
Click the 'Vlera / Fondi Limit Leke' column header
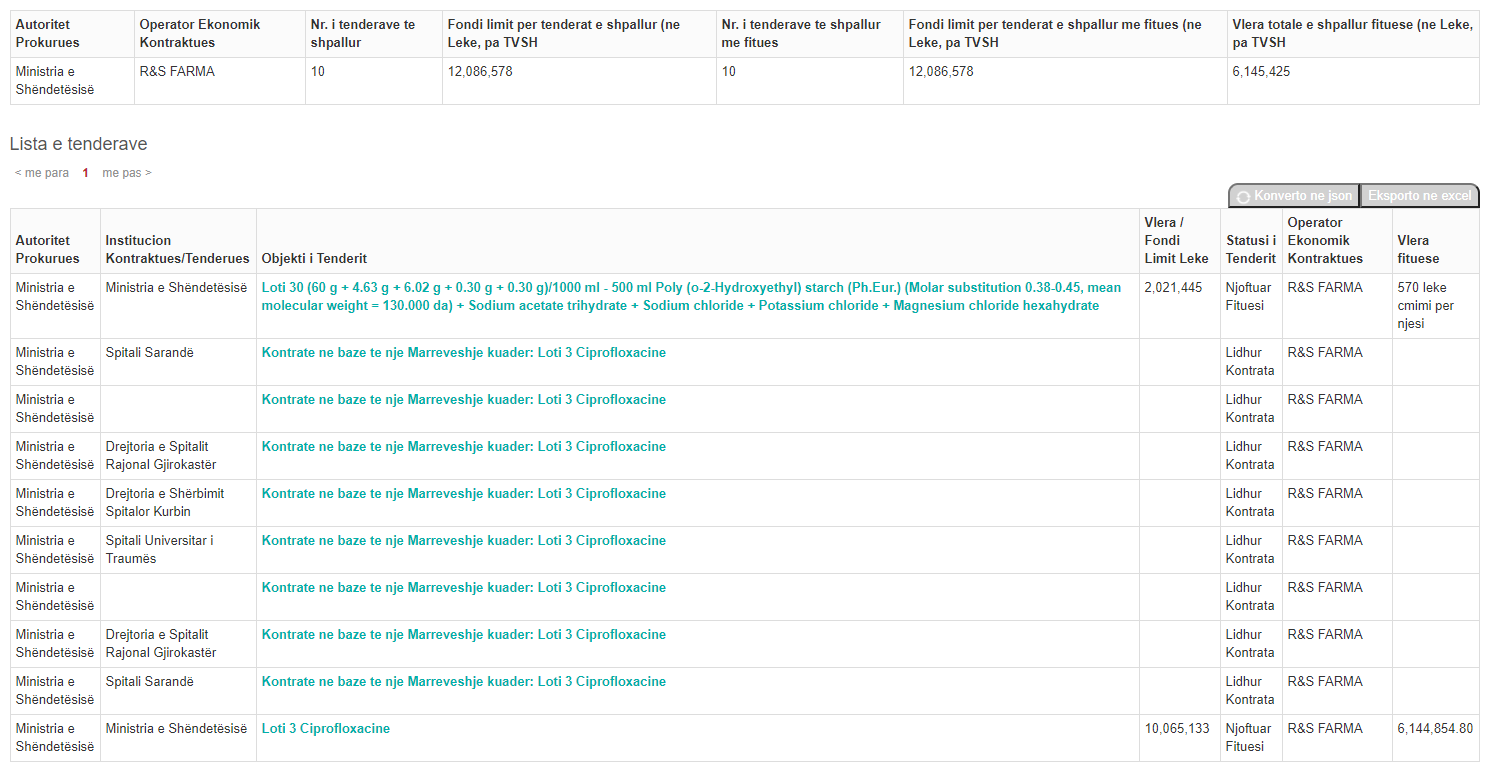coord(1176,241)
